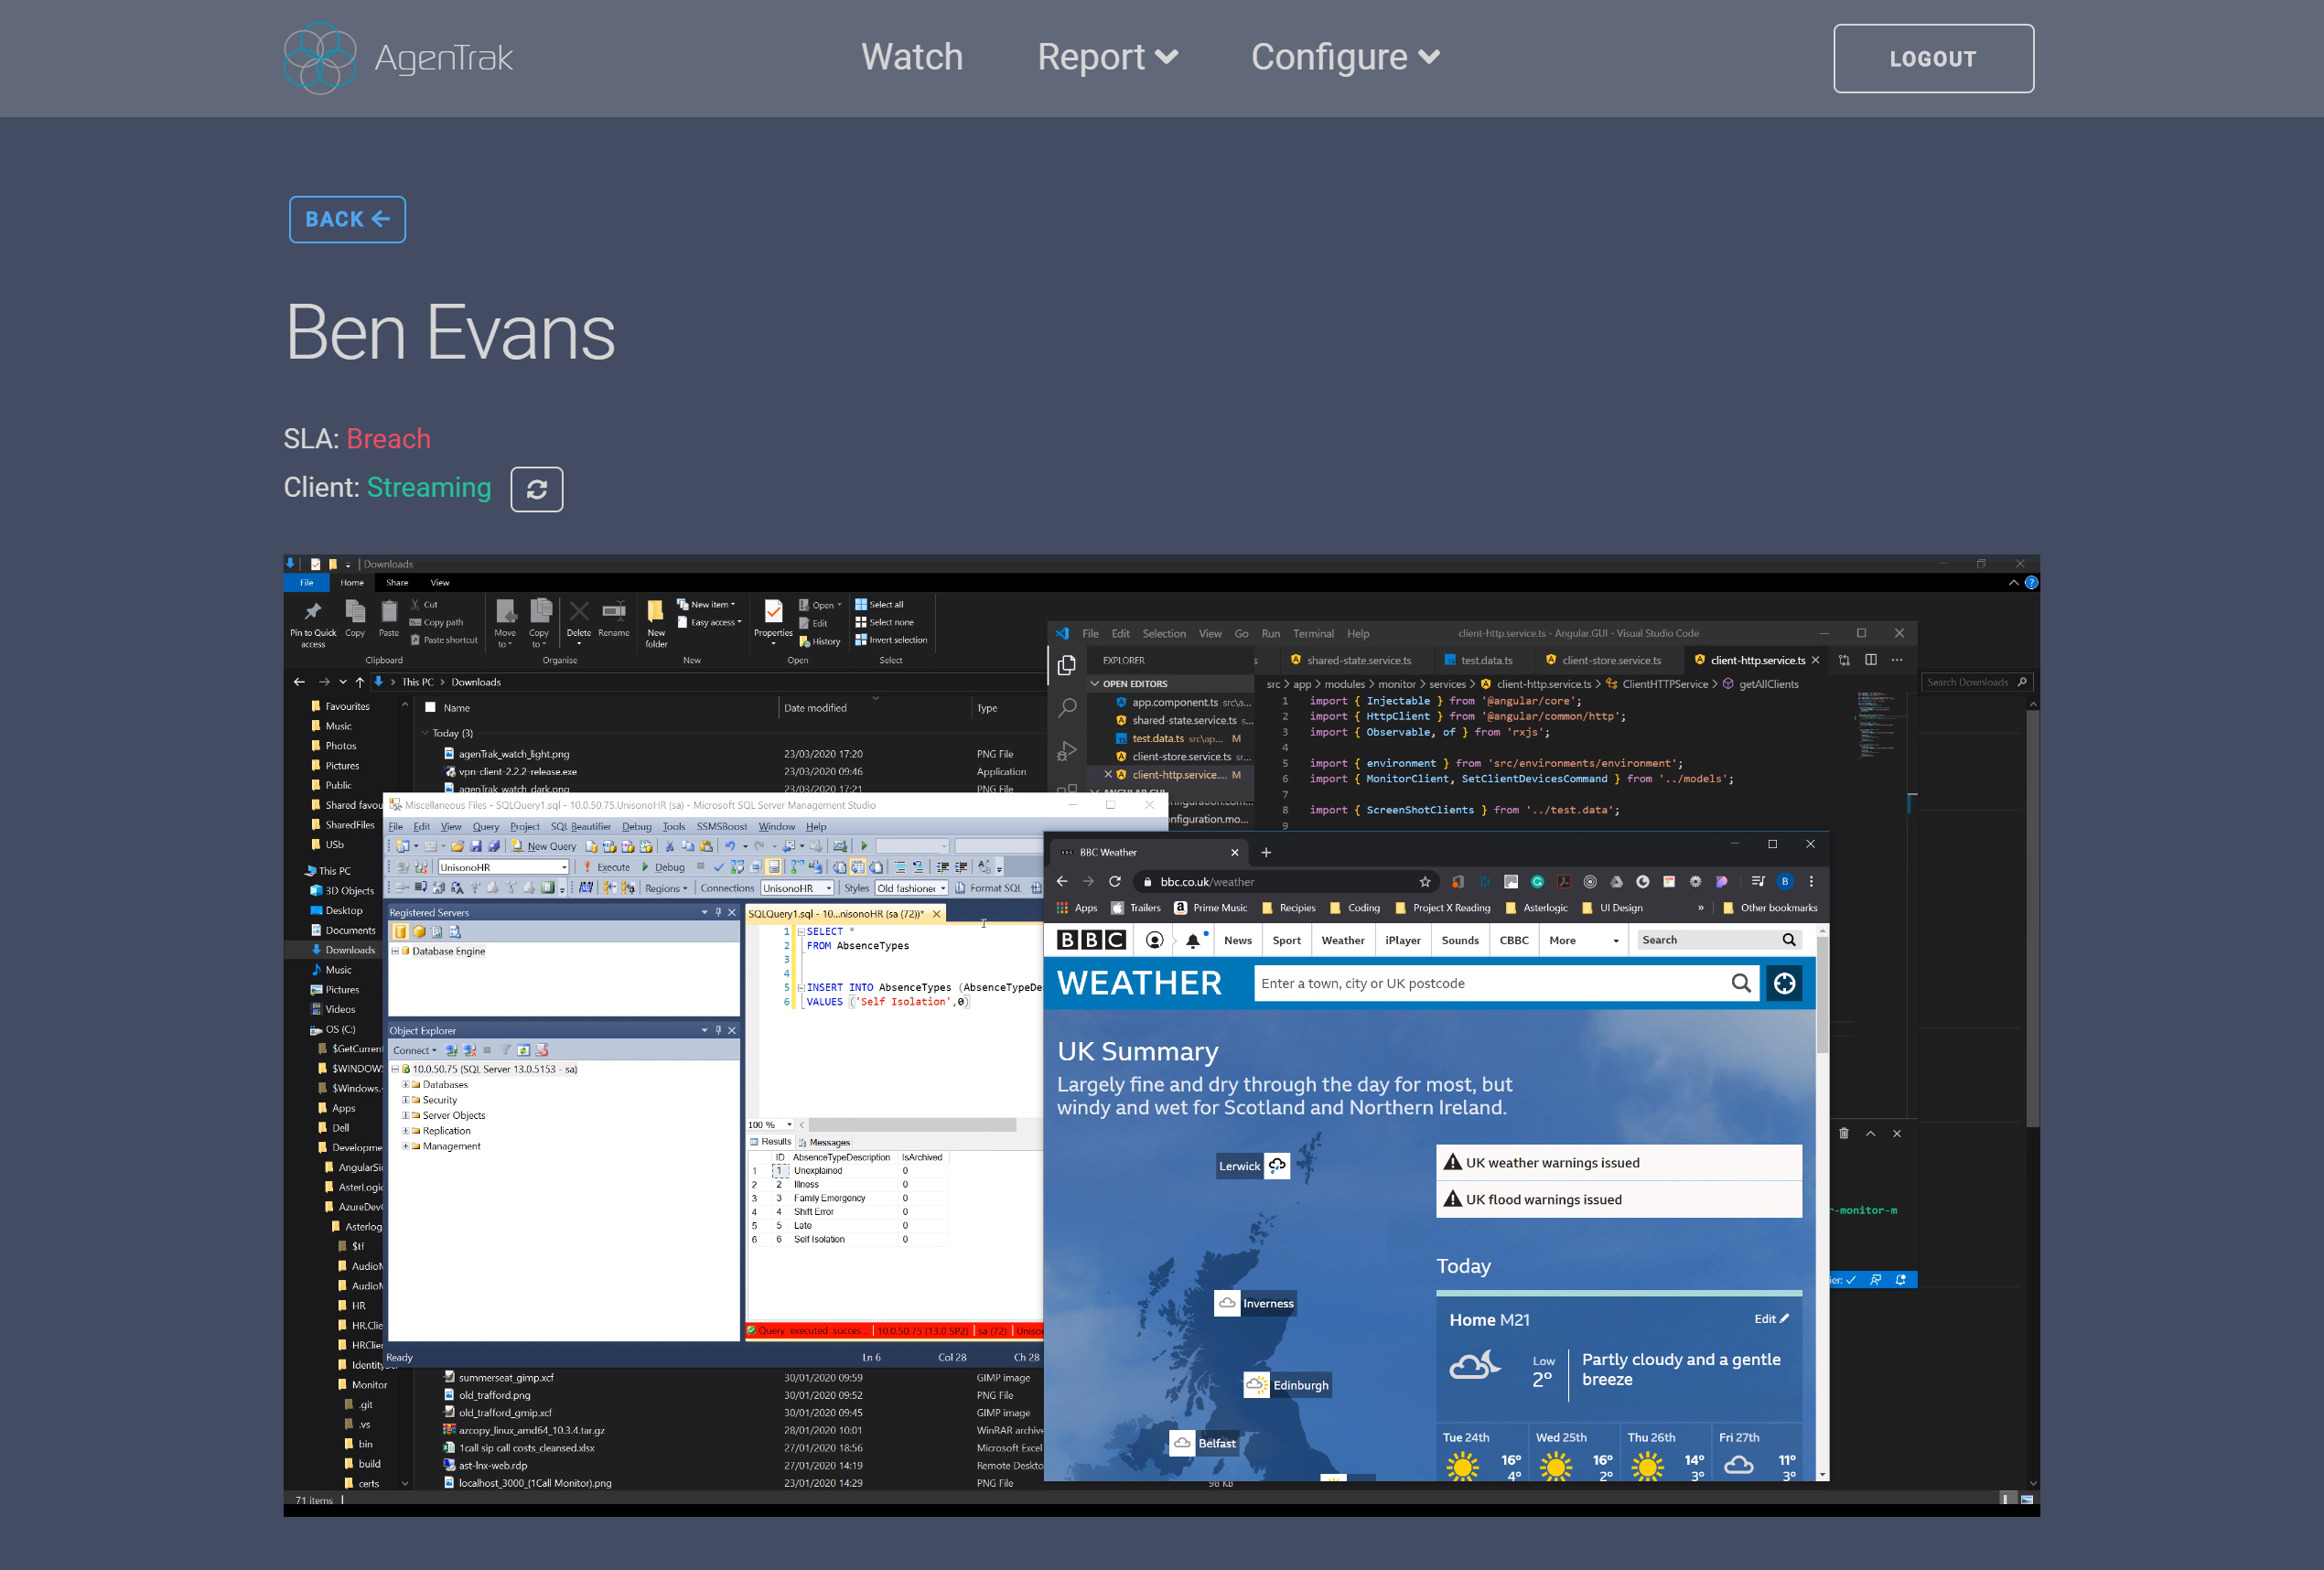
Task: Click Rename in the Explorer ribbon
Action: [x=614, y=619]
